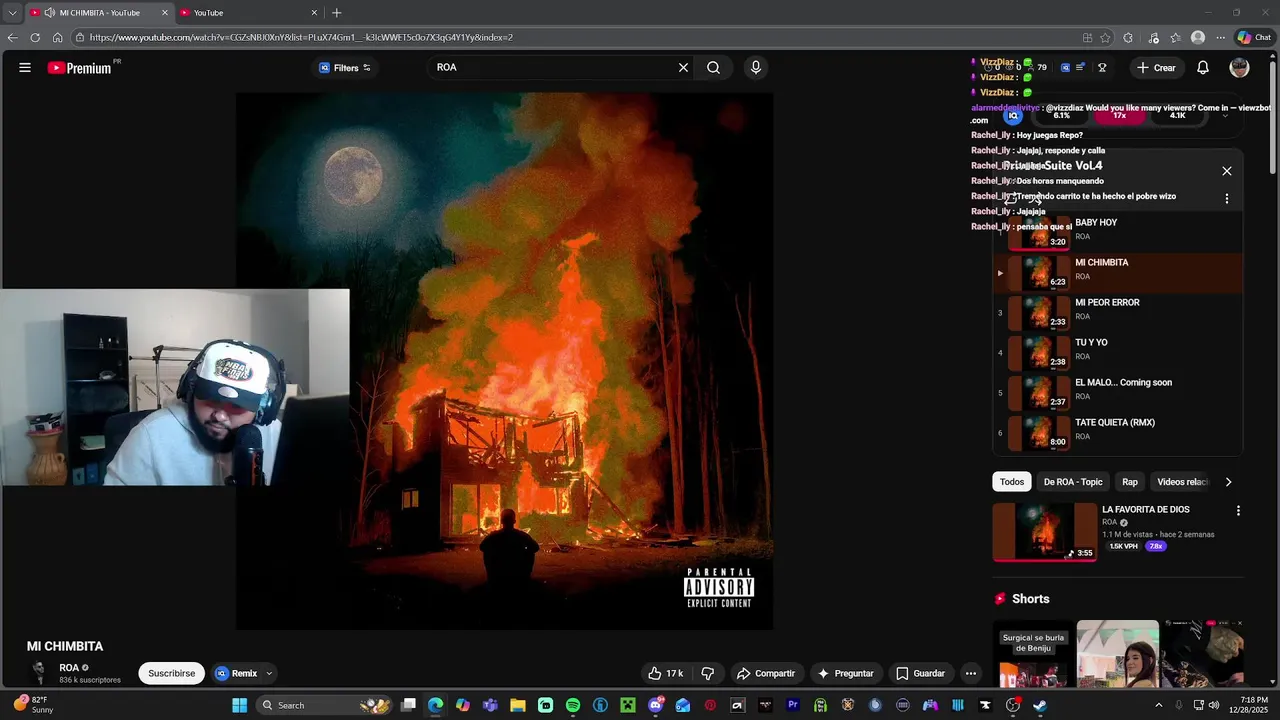Select MI CHIMBITA in the playlist
The height and width of the screenshot is (720, 1280).
(x=1118, y=272)
